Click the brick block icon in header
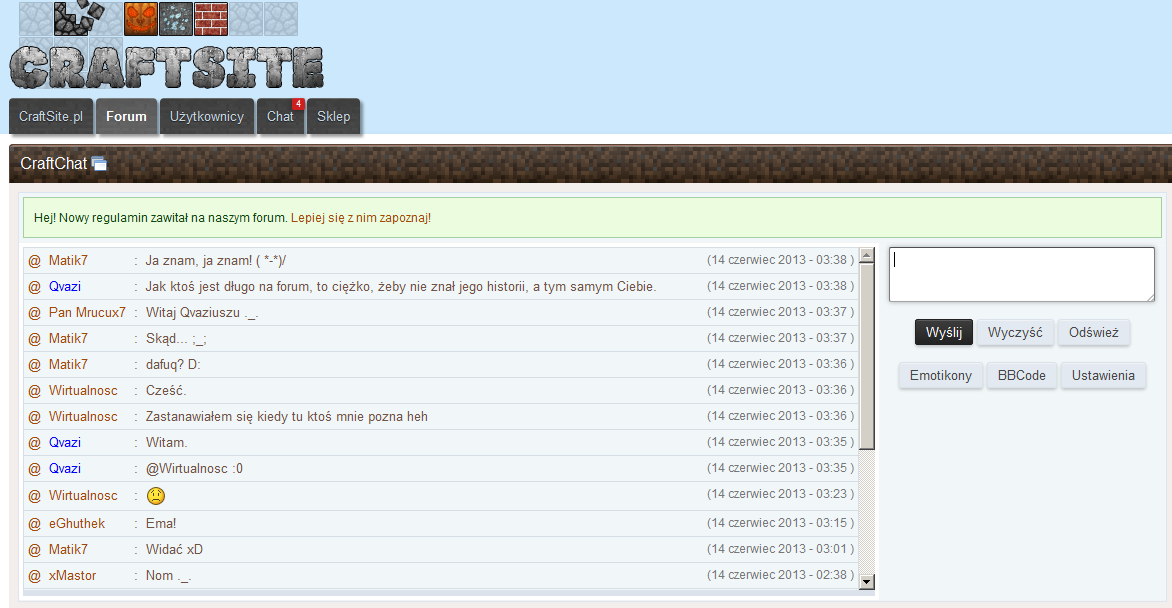 211,19
